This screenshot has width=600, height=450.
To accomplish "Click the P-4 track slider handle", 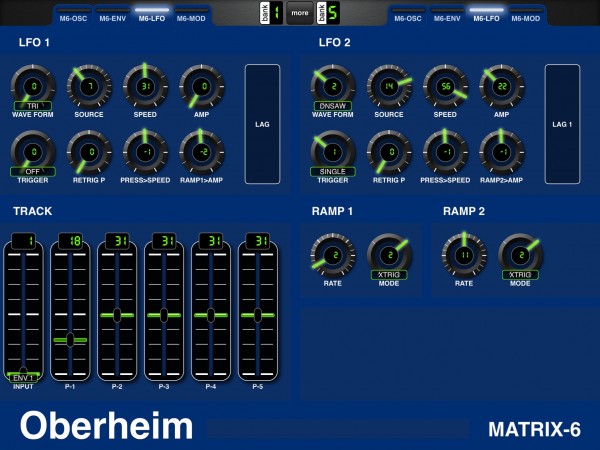I will pos(211,315).
